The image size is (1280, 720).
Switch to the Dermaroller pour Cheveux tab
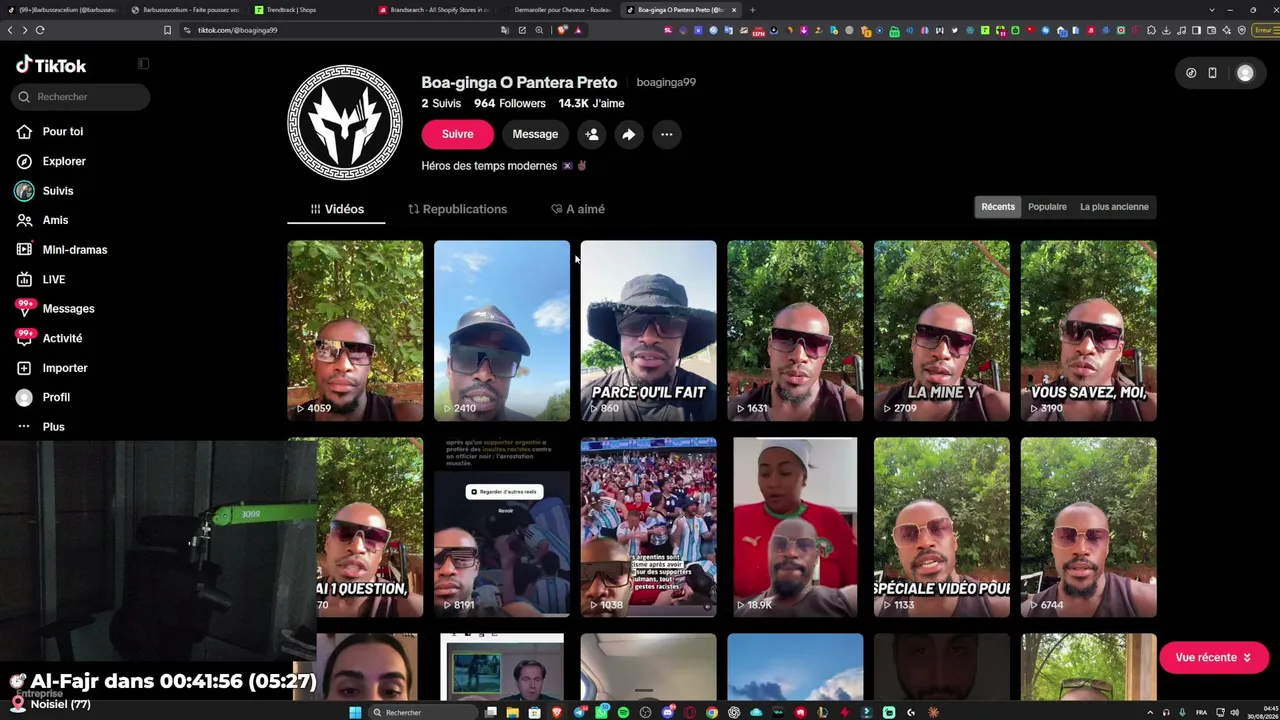[557, 10]
